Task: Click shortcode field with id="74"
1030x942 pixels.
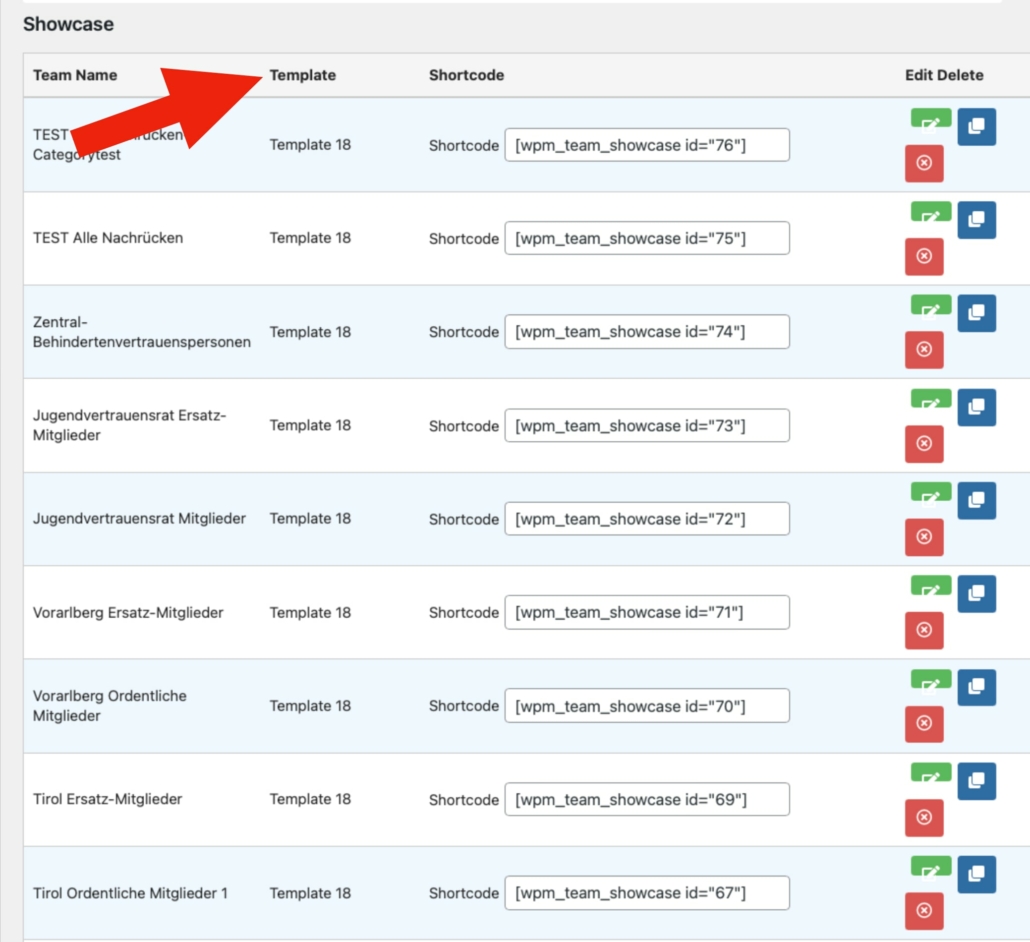Action: (646, 332)
